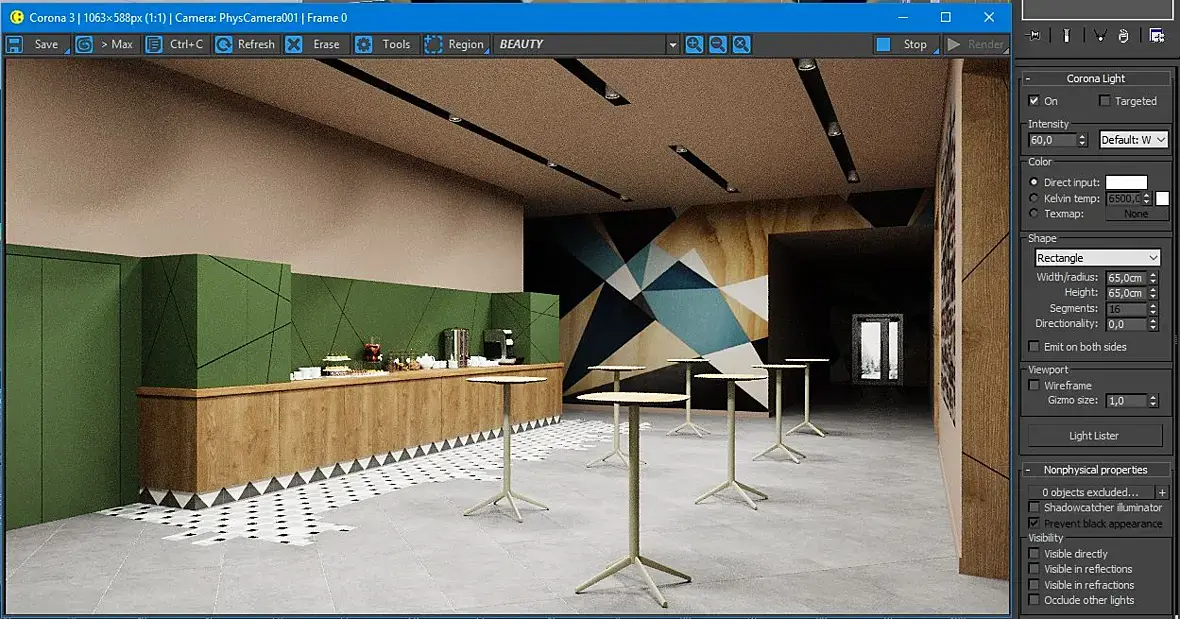Zoom out of the render
Screen dimensions: 1180x619
click(x=718, y=44)
